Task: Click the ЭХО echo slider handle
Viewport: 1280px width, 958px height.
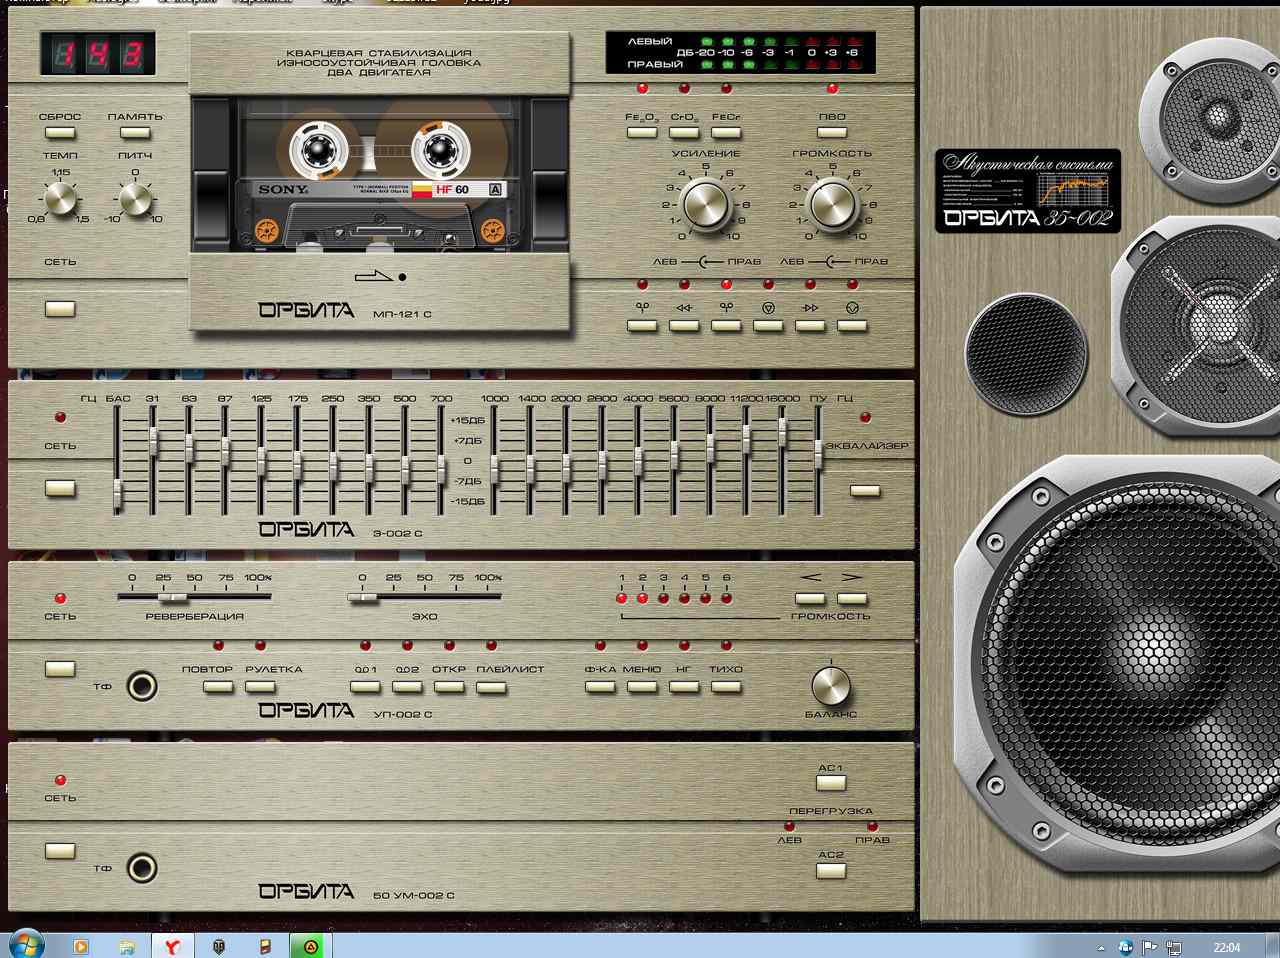Action: point(364,597)
